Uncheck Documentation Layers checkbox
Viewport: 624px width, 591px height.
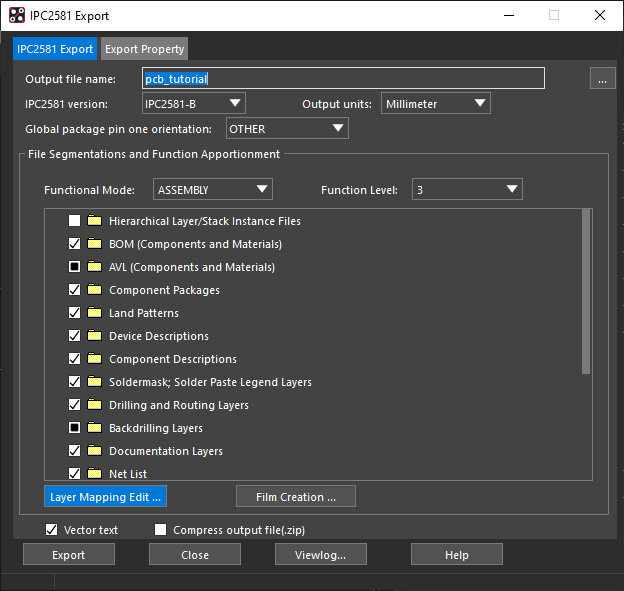click(x=74, y=451)
